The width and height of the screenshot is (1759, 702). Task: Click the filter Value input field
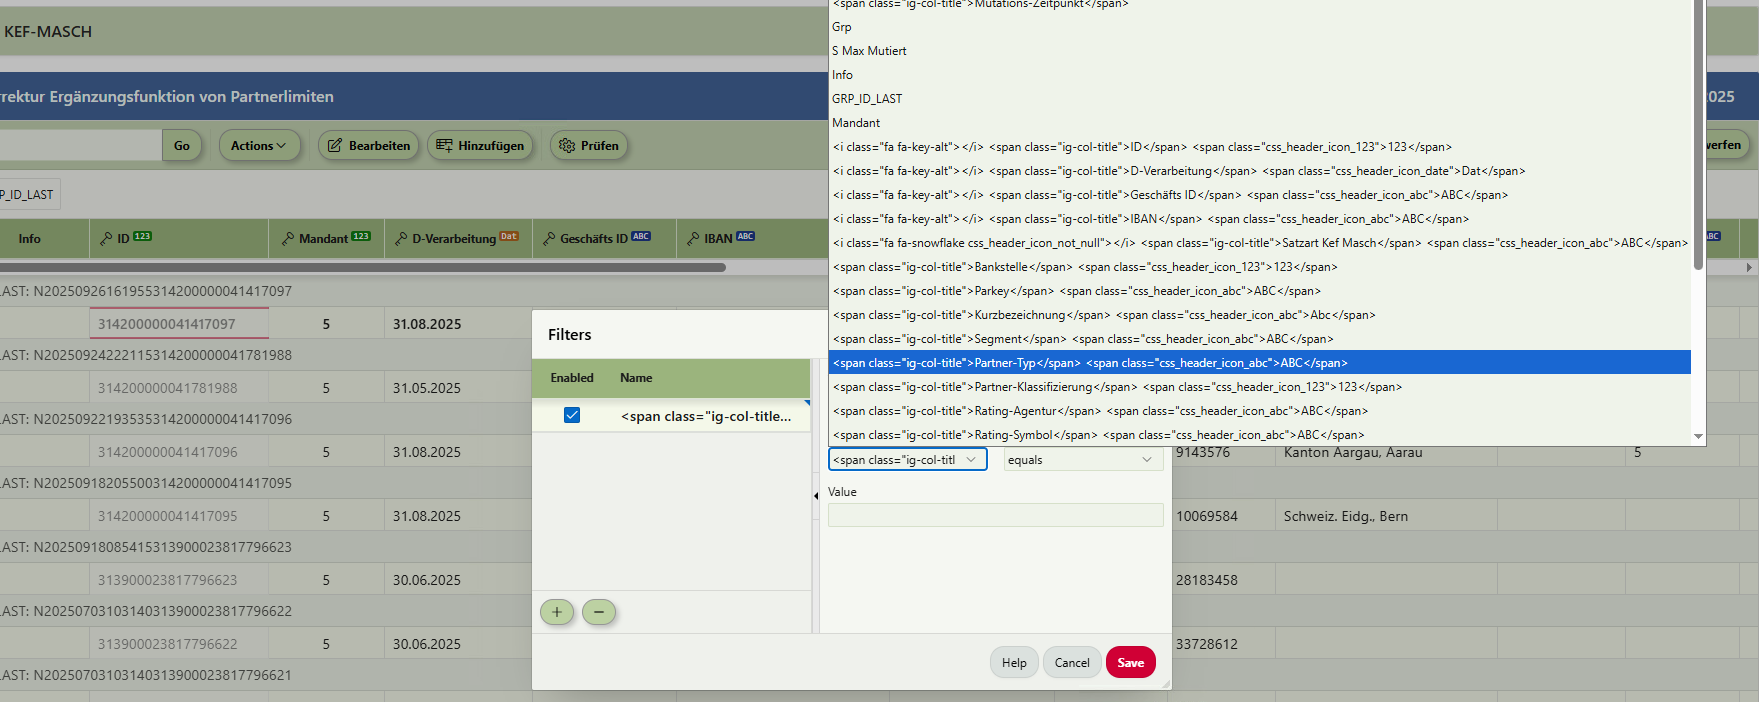[995, 515]
